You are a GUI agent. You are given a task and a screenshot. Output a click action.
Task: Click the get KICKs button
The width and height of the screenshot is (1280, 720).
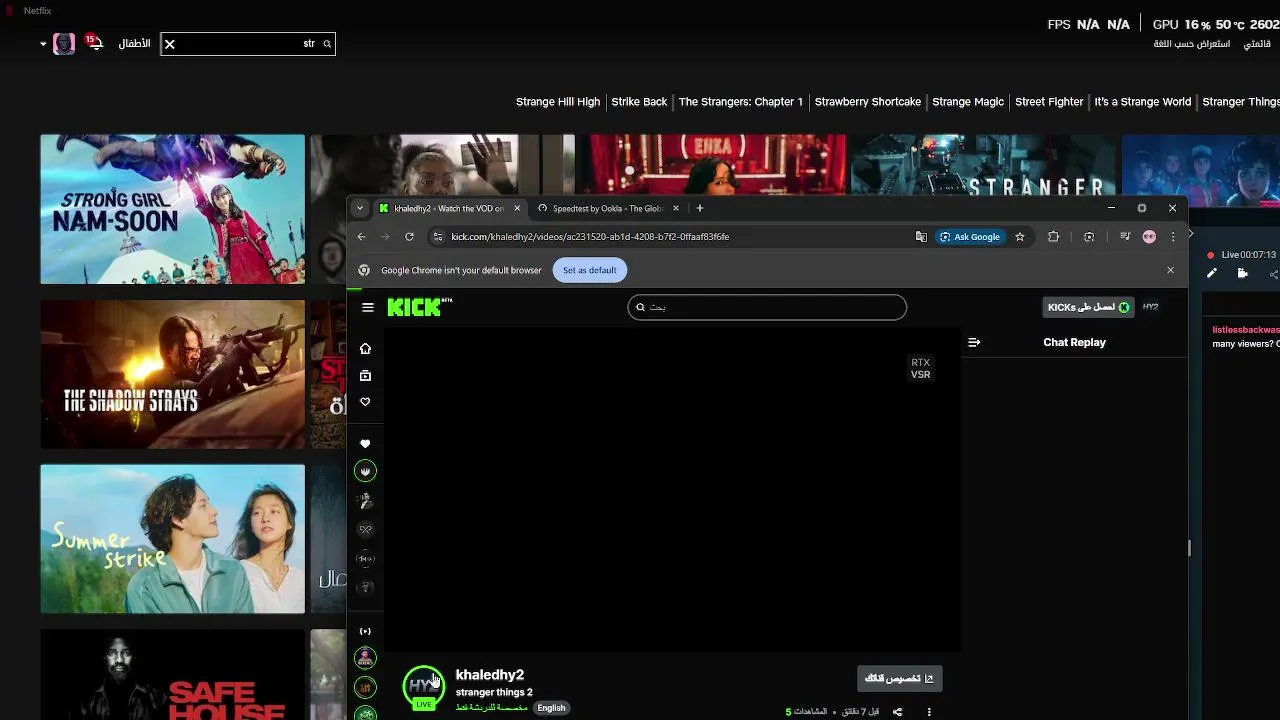tap(1088, 307)
